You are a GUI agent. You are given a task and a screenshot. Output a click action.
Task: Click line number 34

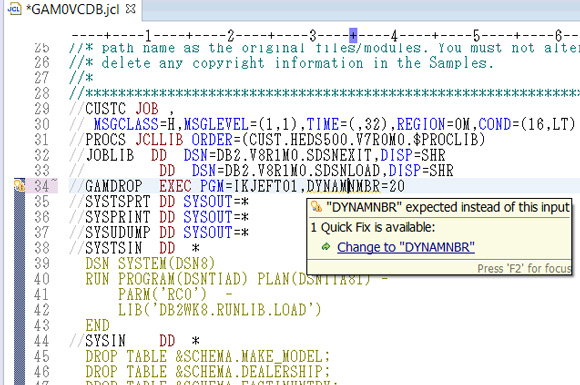tap(42, 186)
